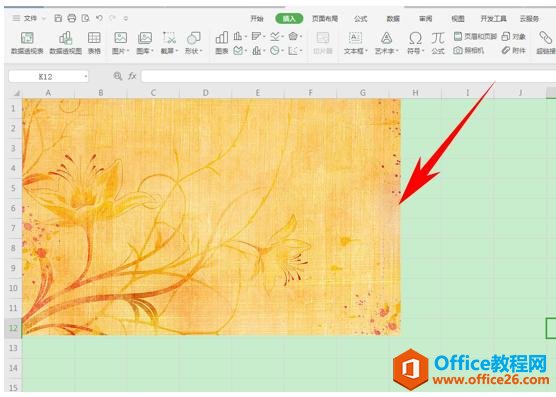Open the 图片 dropdown arrow

(128, 51)
